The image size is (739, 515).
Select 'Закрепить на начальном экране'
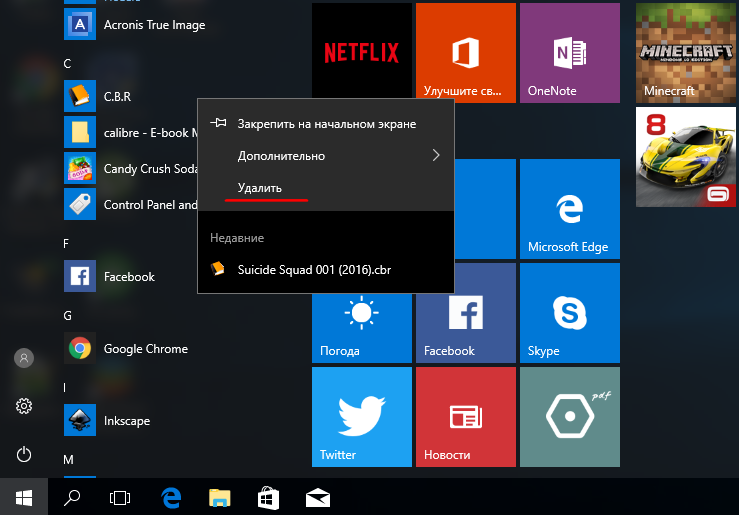coord(326,124)
